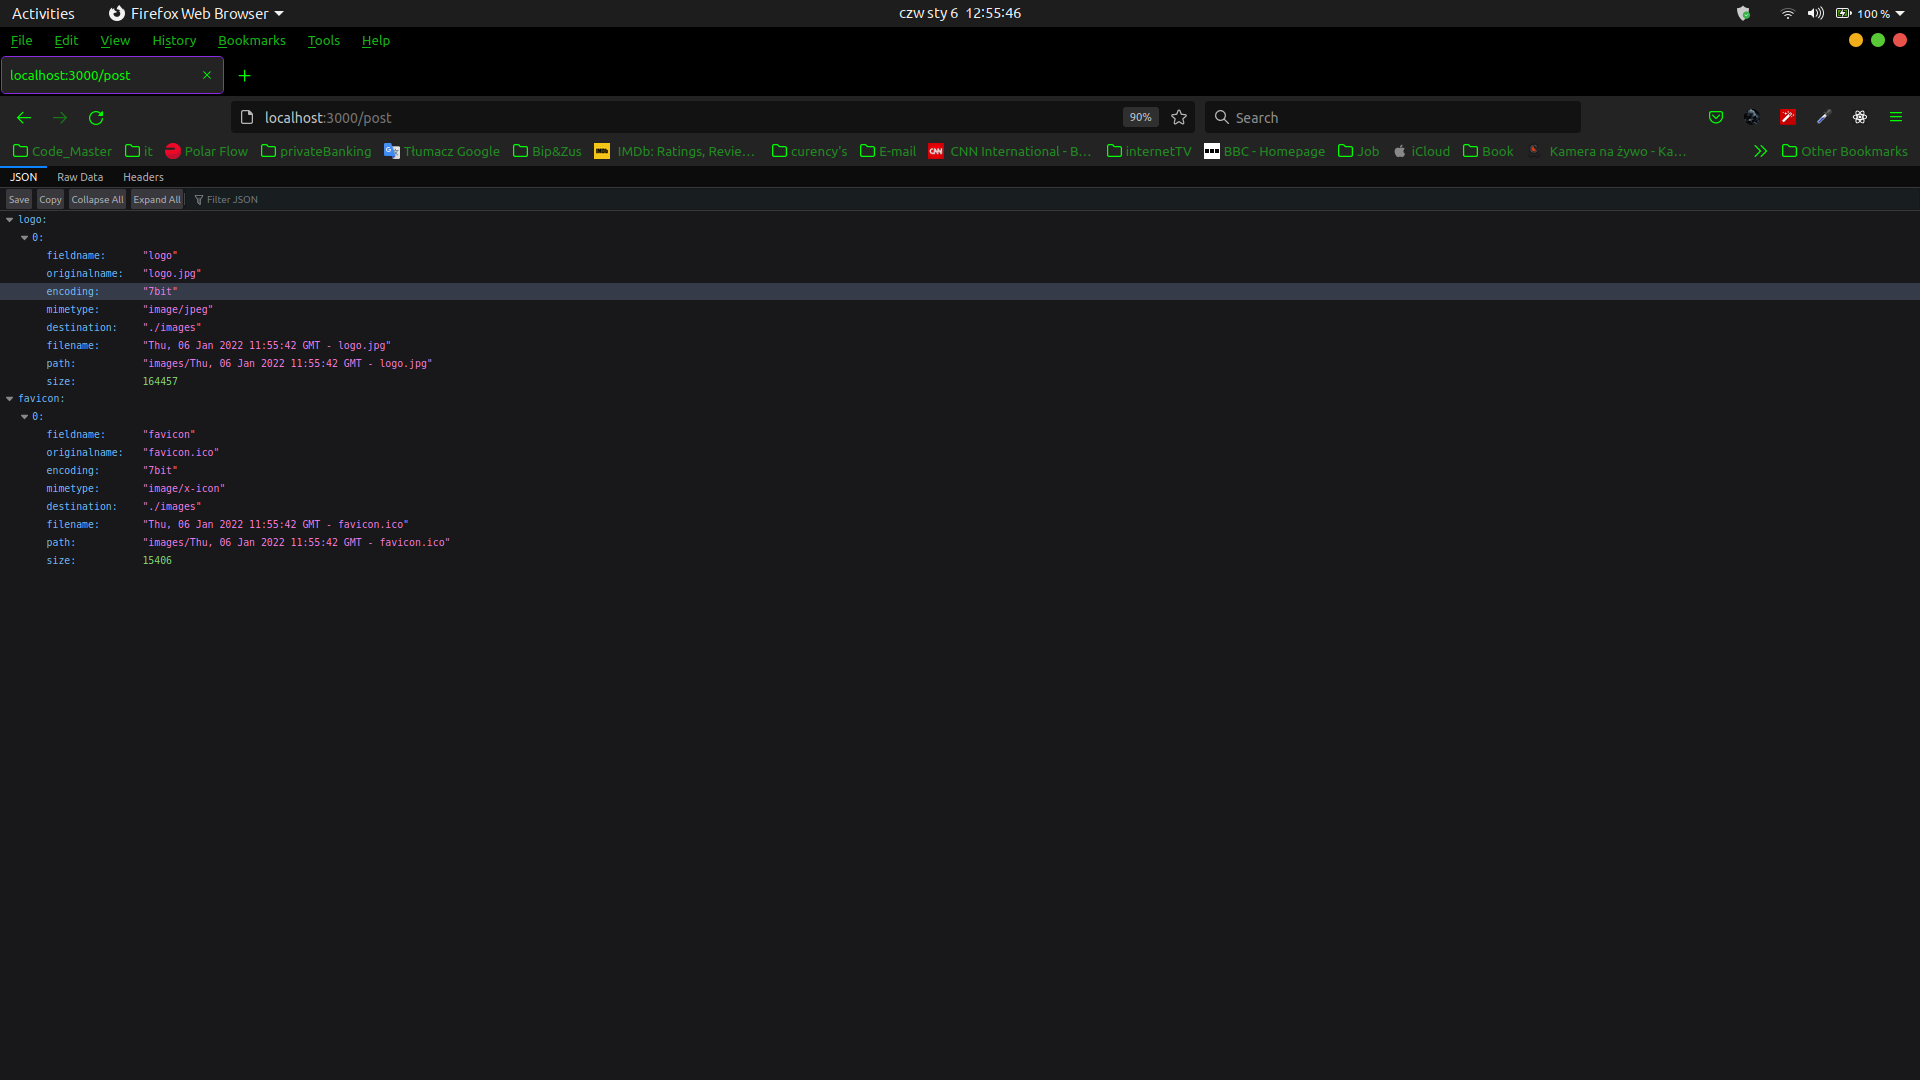
Task: Open the internetTV bookmark folder
Action: click(1149, 152)
